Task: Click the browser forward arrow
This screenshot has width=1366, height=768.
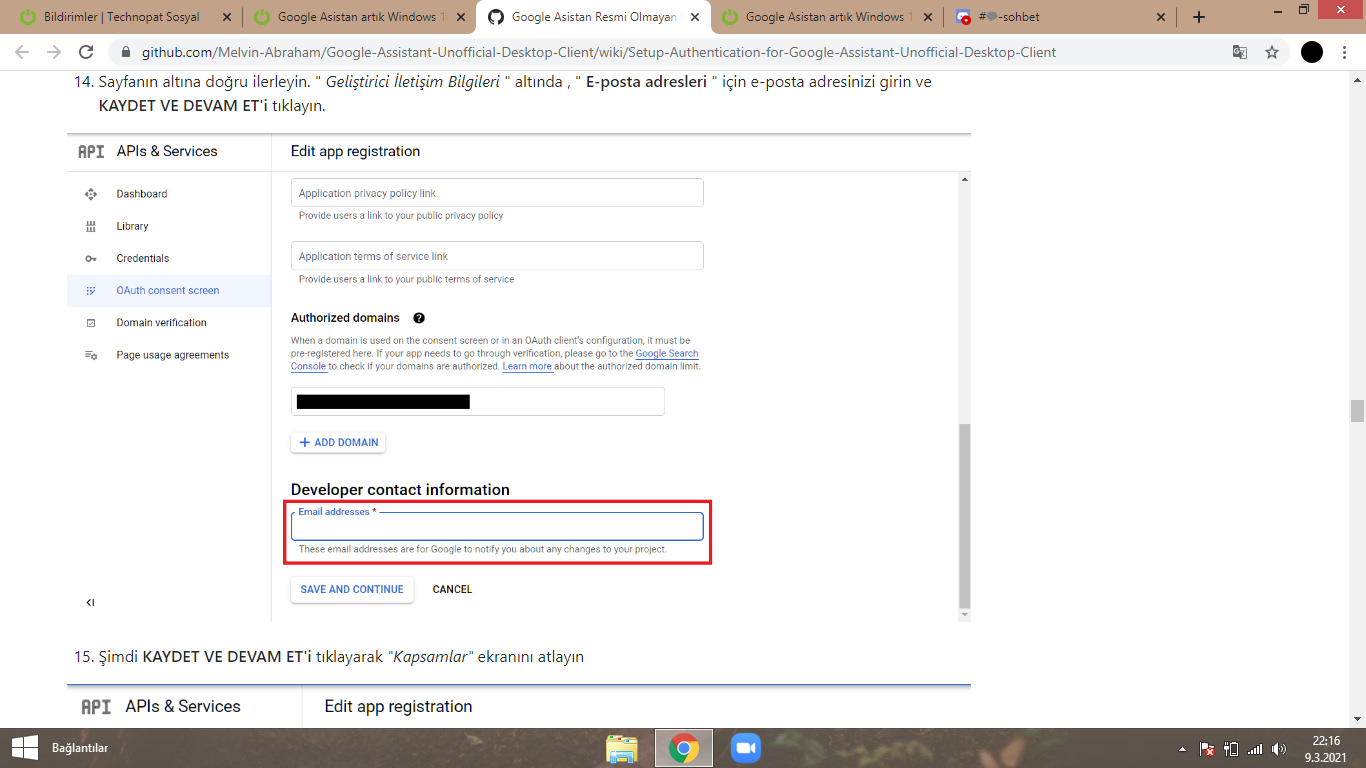Action: click(54, 52)
